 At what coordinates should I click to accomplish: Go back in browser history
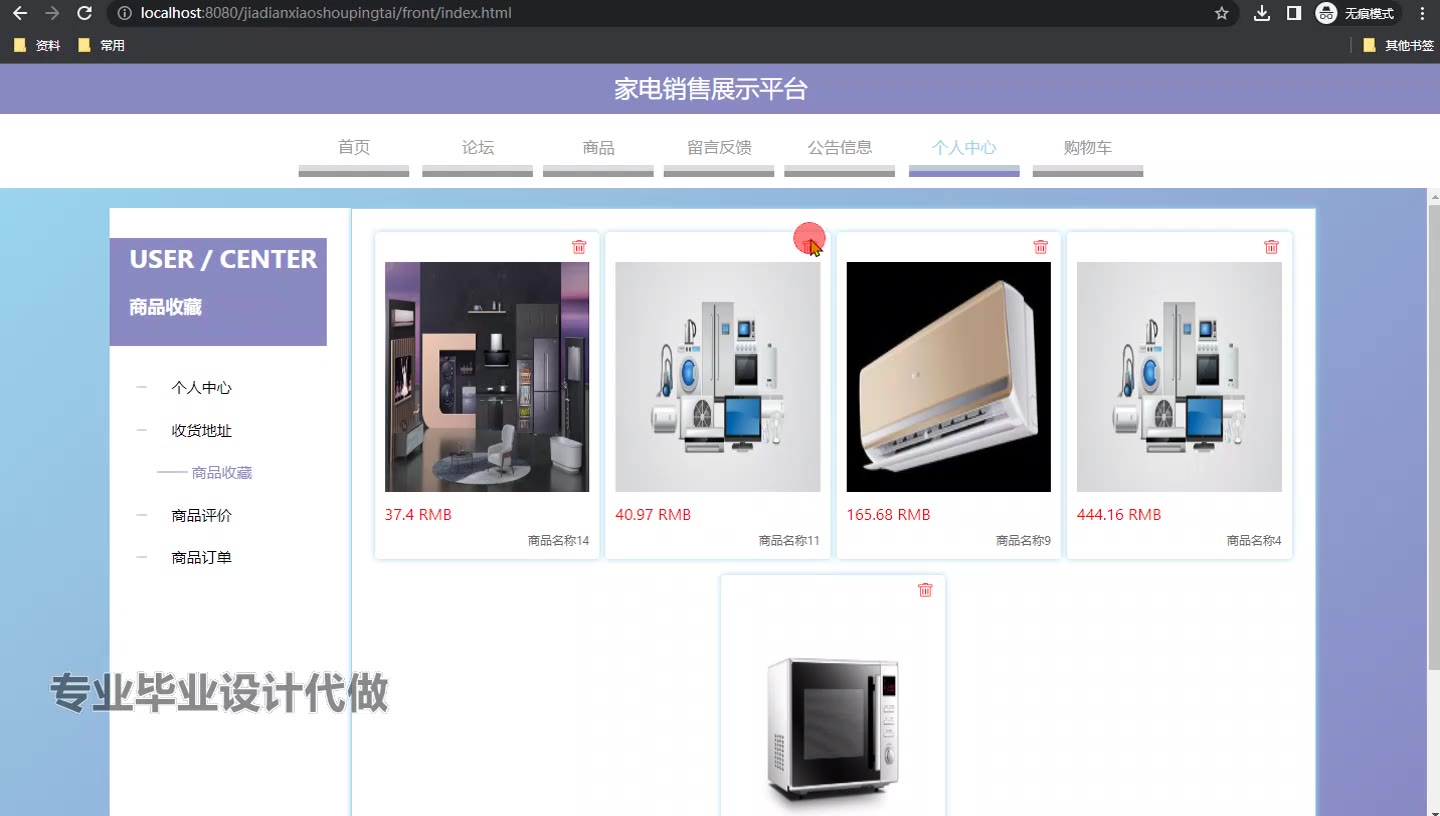point(20,13)
